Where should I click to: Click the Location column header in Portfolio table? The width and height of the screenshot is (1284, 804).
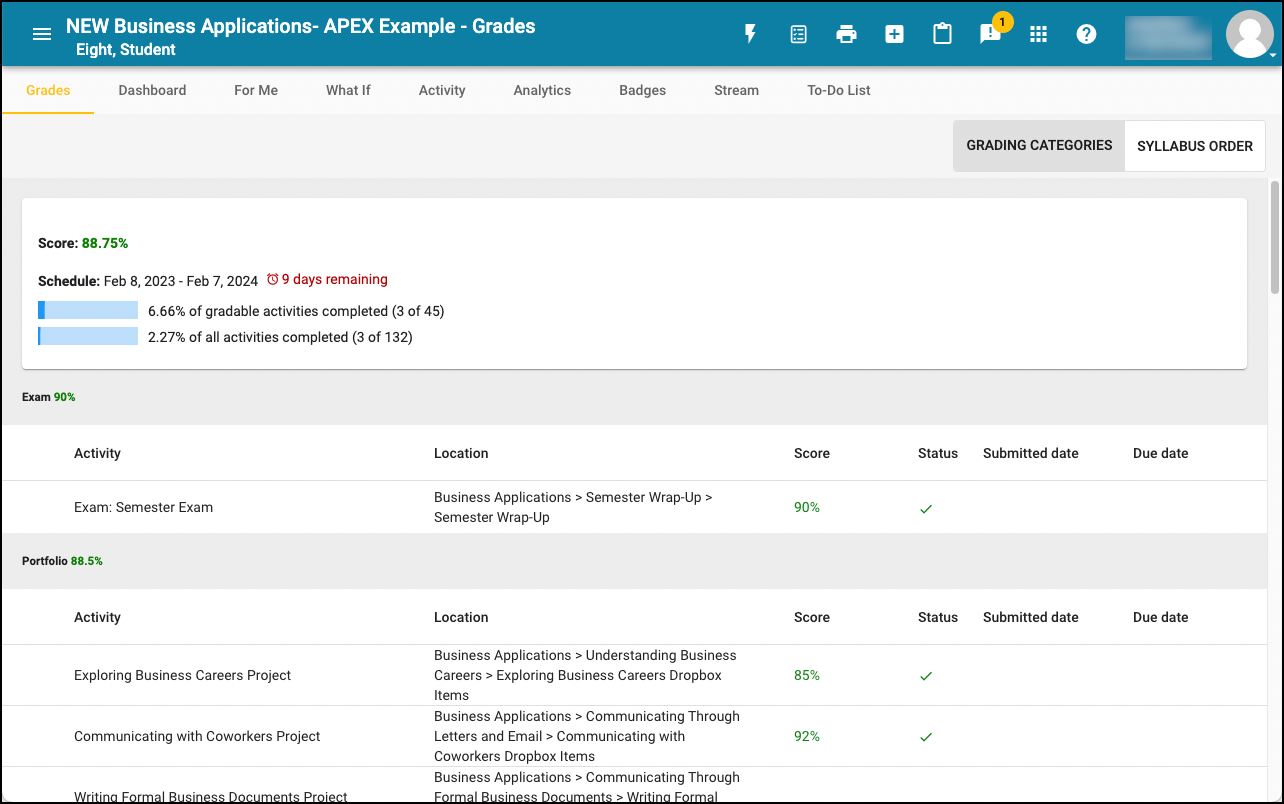(x=461, y=617)
